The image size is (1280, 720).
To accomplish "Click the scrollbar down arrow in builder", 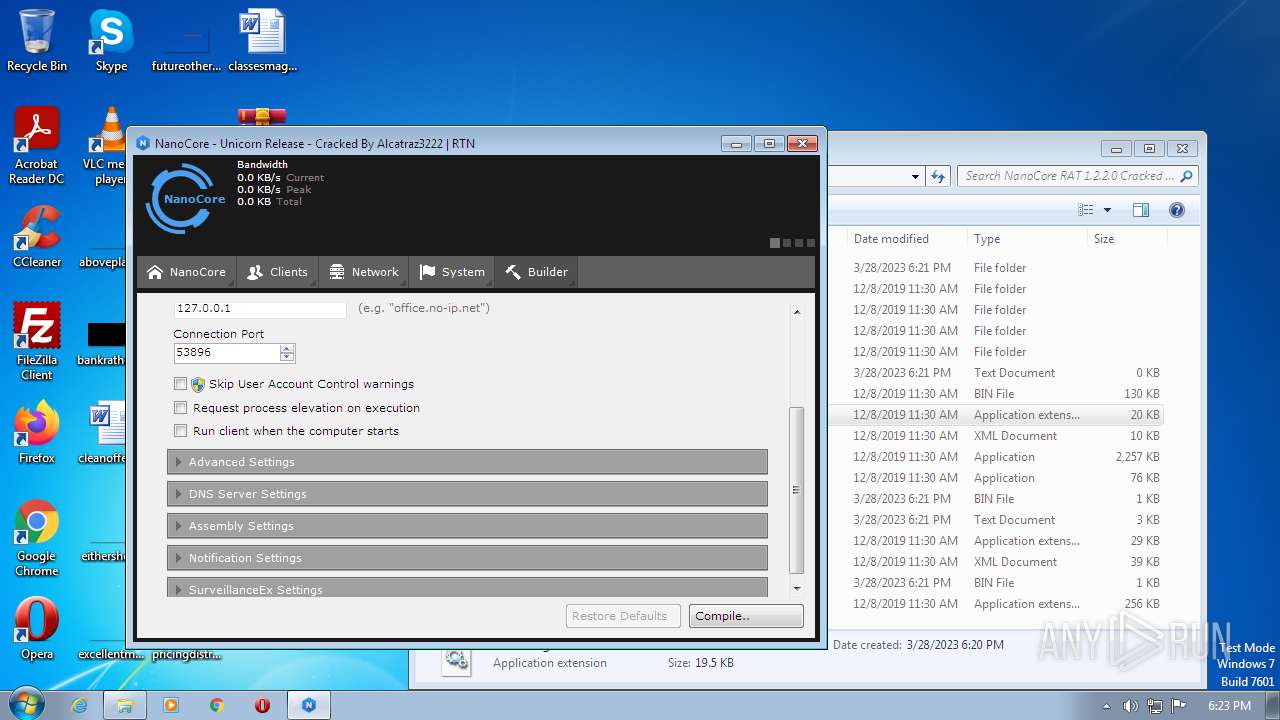I will pos(797,589).
